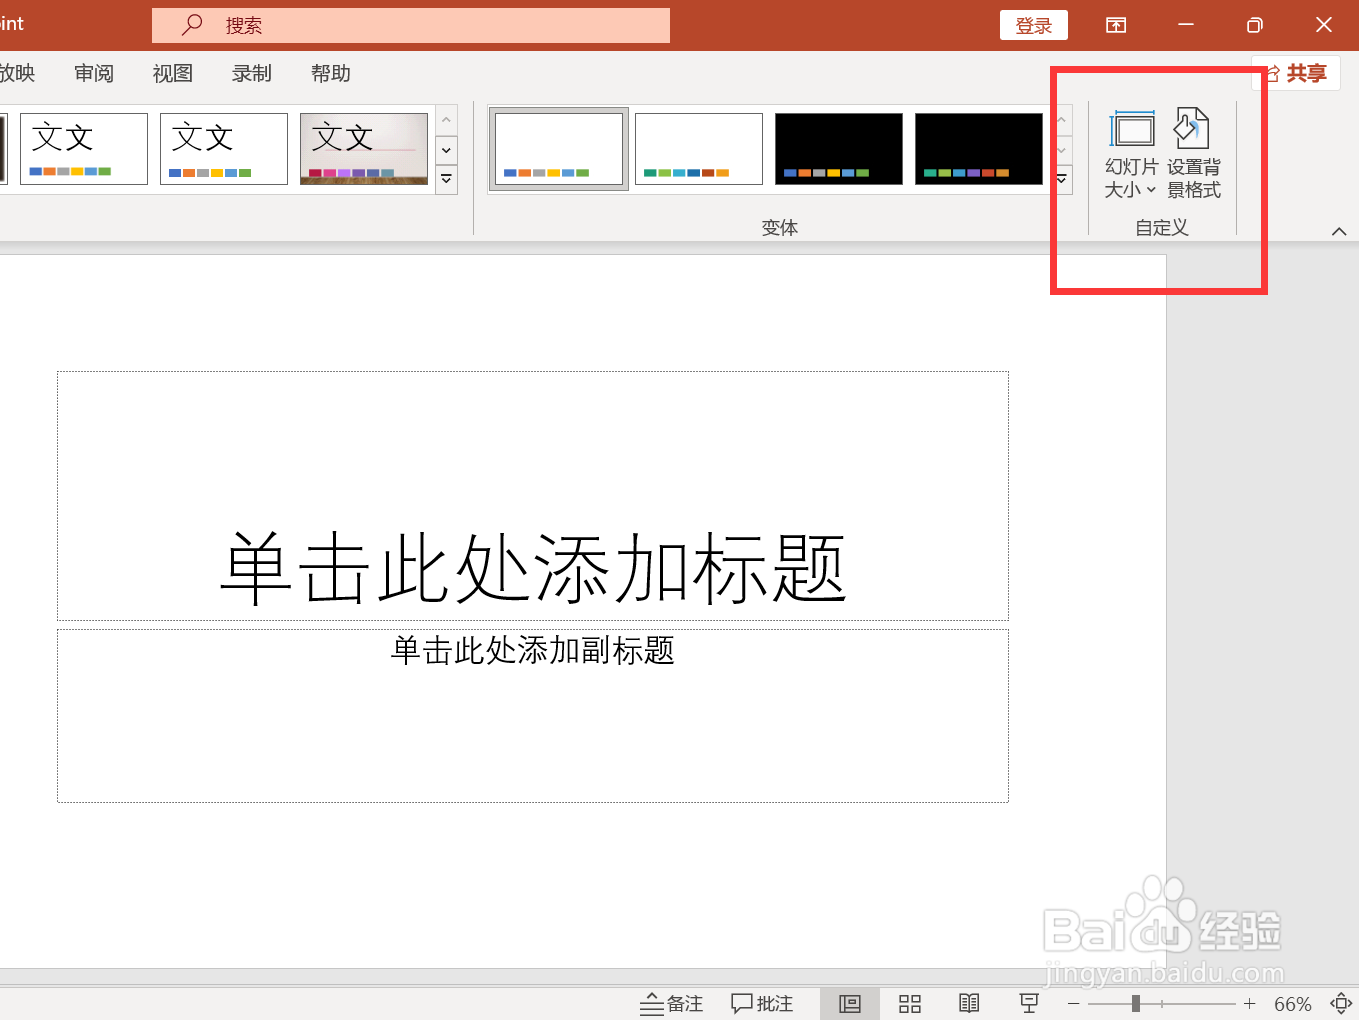1359x1020 pixels.
Task: Minimize the PowerPoint window
Action: click(1186, 25)
